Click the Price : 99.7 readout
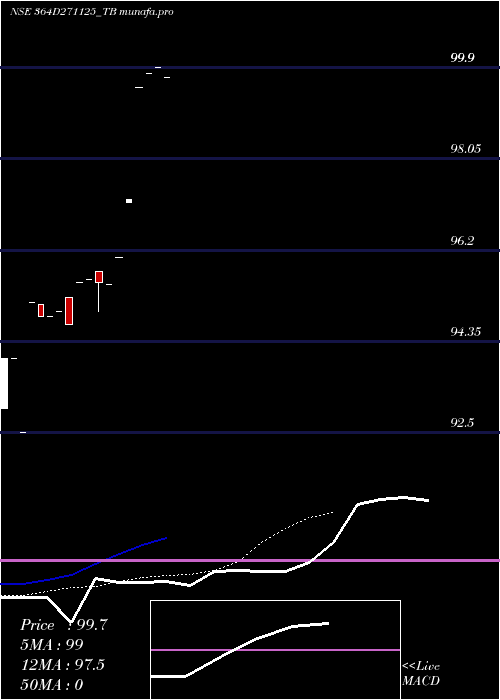Screen dimensions: 500x700 click(x=64, y=625)
